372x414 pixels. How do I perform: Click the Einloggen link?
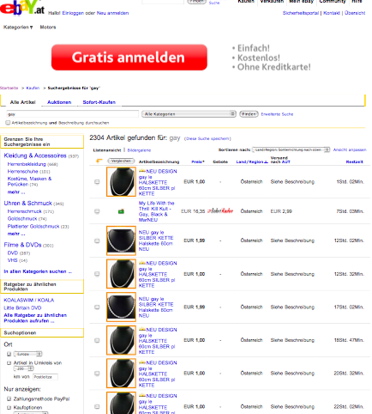coord(73,13)
